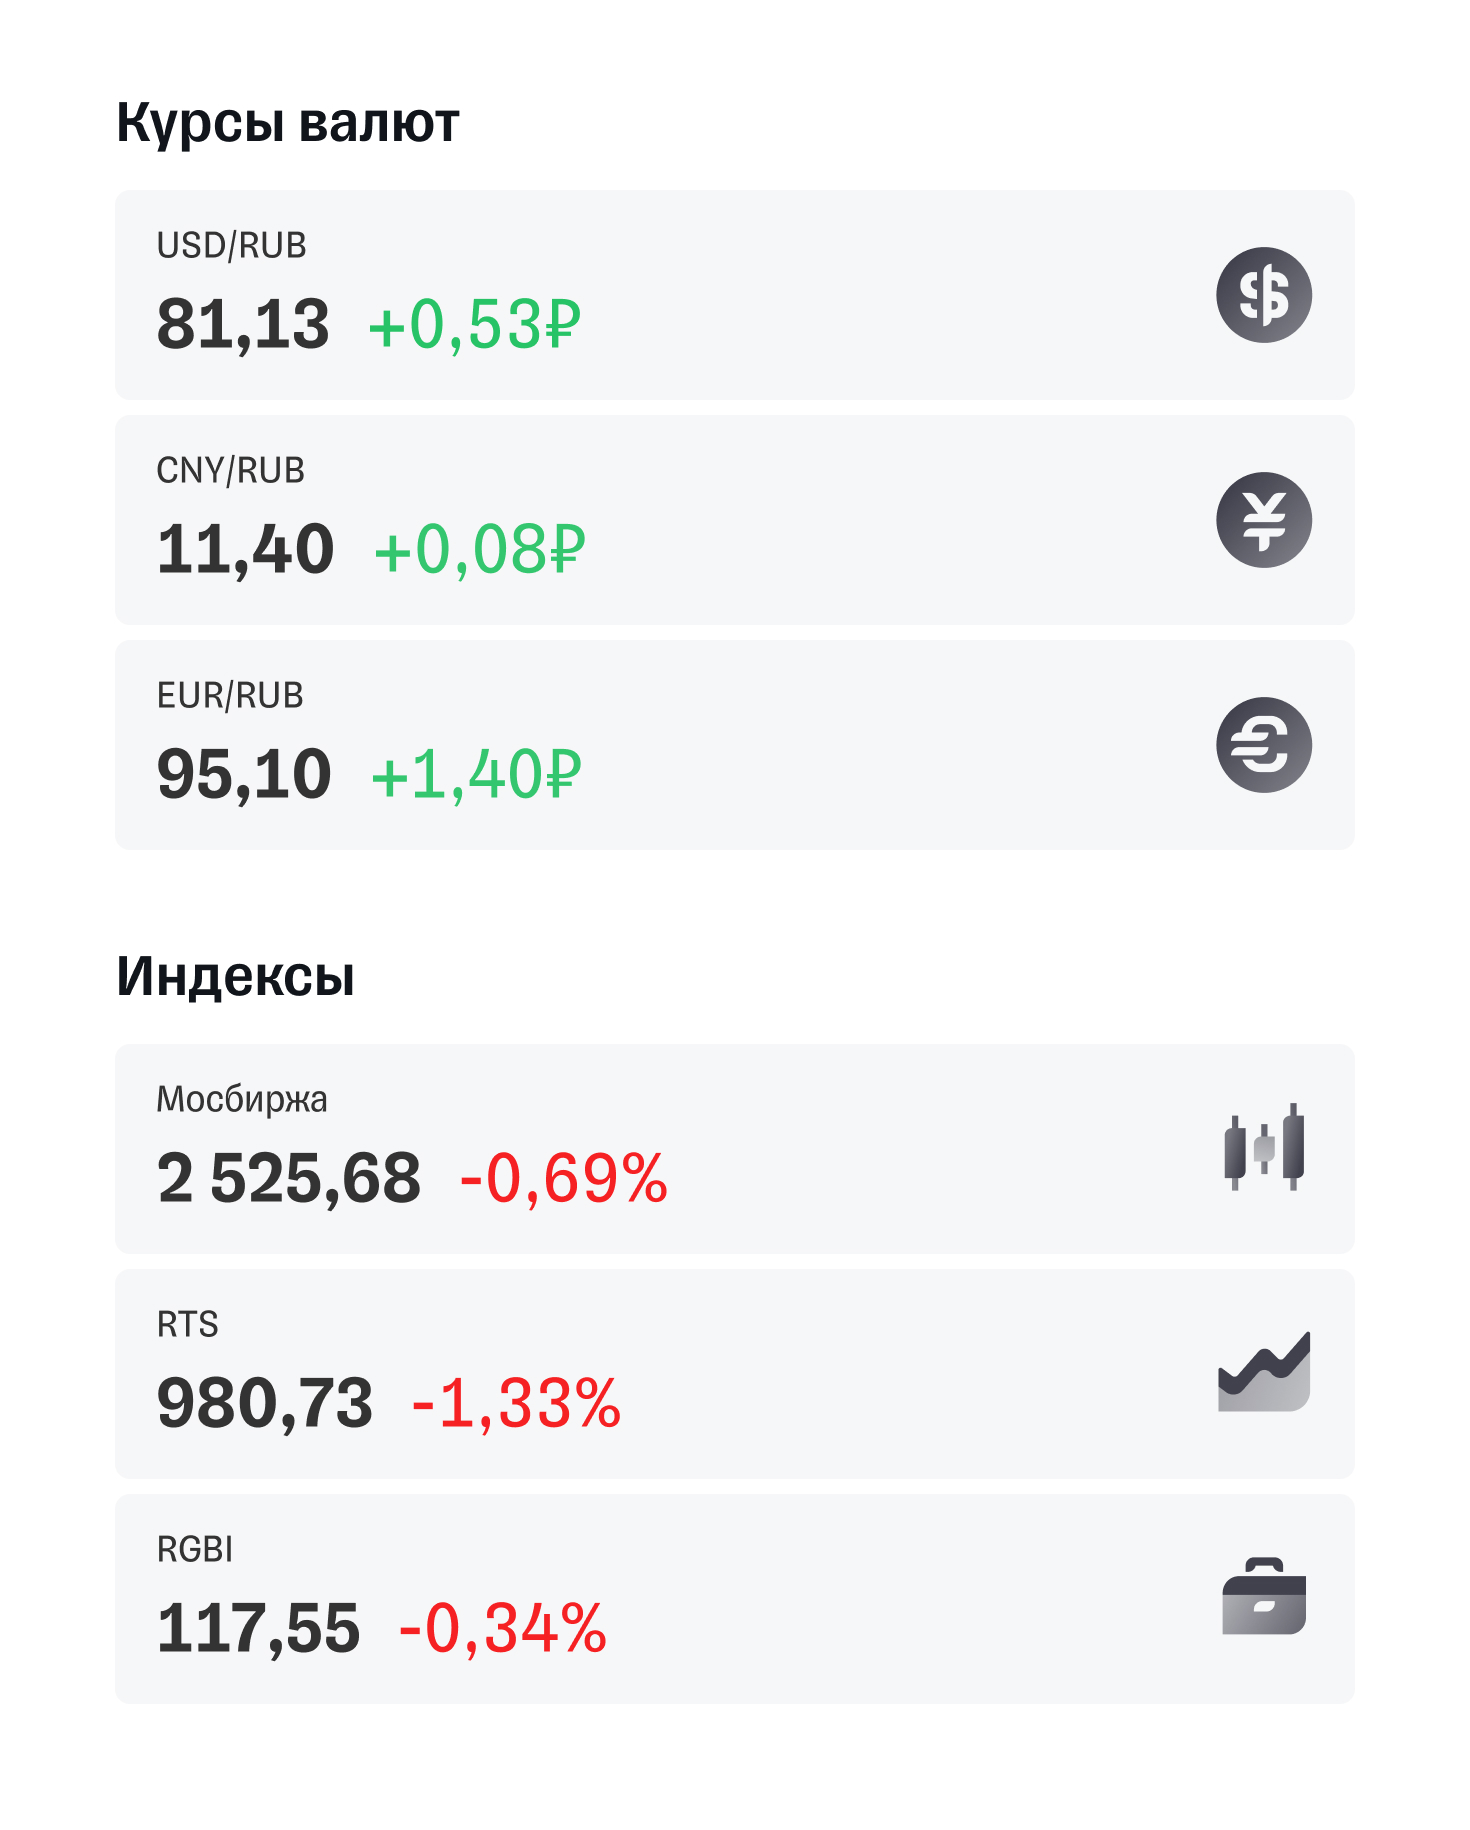Open the USD/RUB rate label

click(x=231, y=246)
